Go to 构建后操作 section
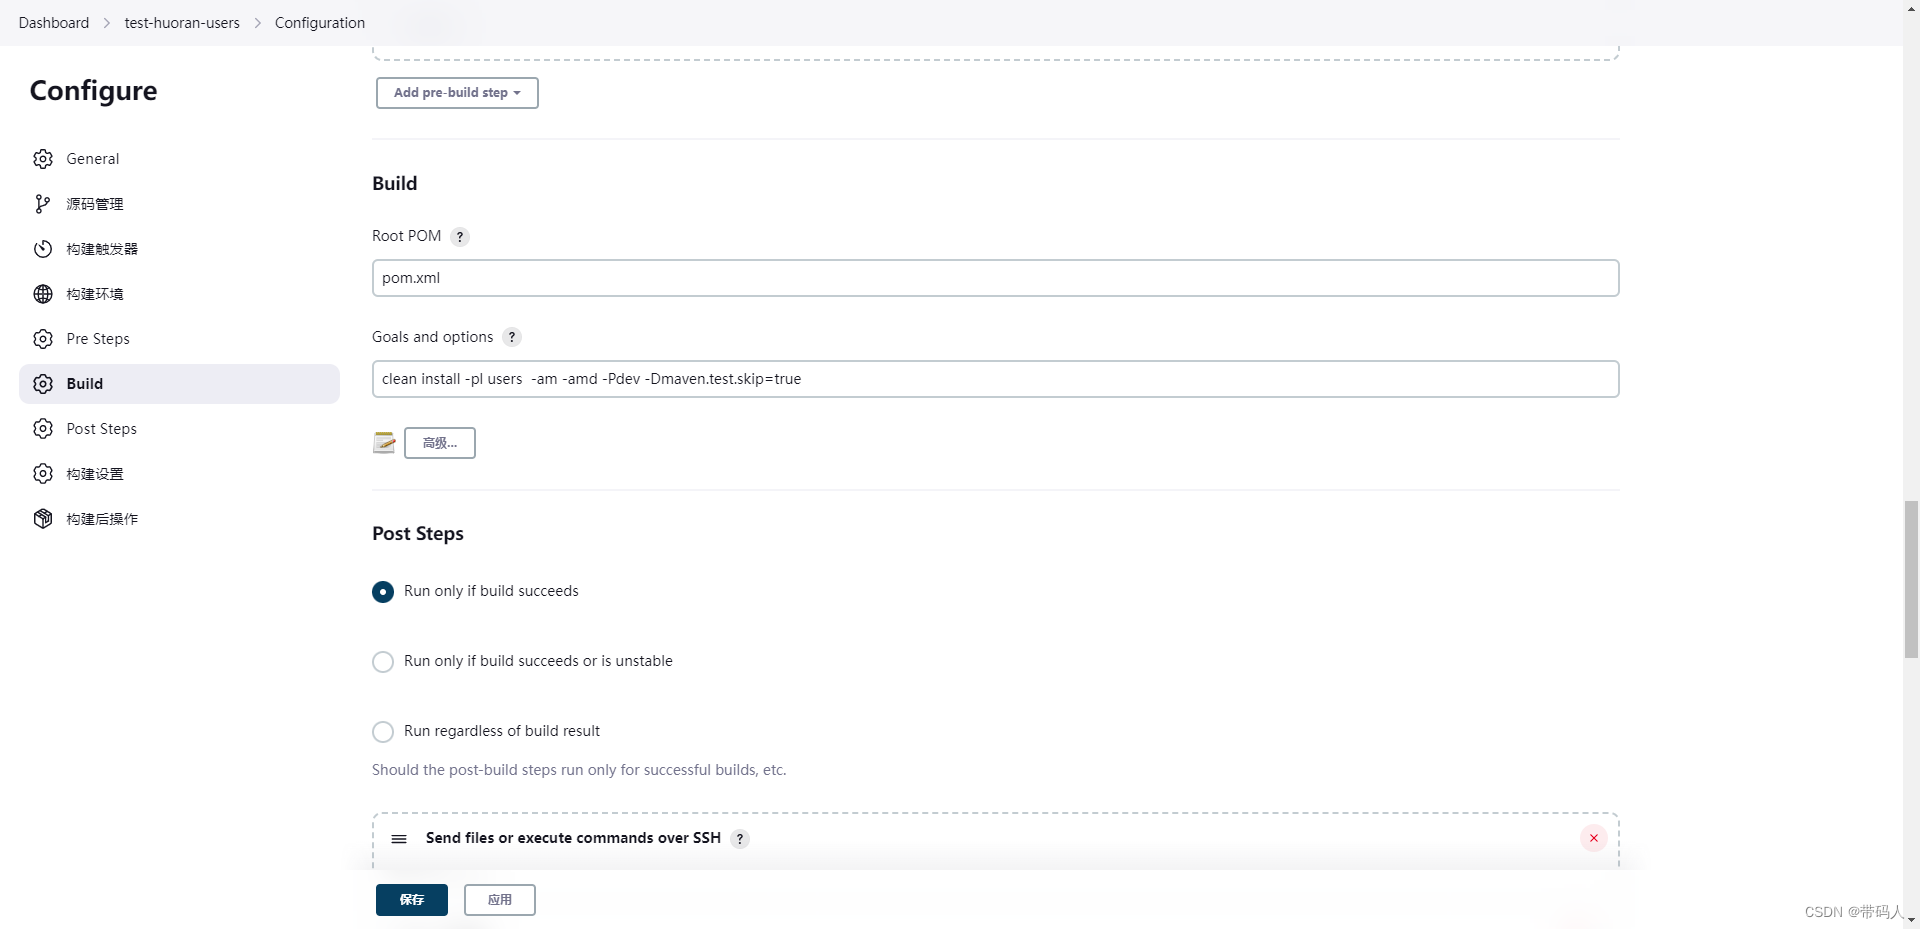 point(179,519)
